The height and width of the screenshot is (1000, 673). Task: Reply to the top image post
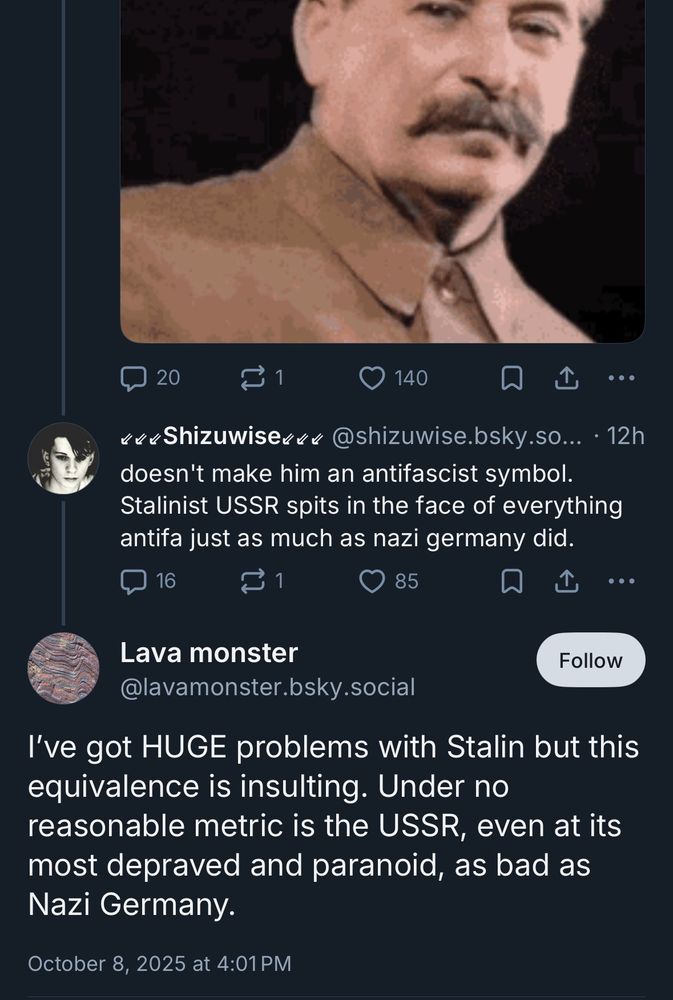[134, 377]
